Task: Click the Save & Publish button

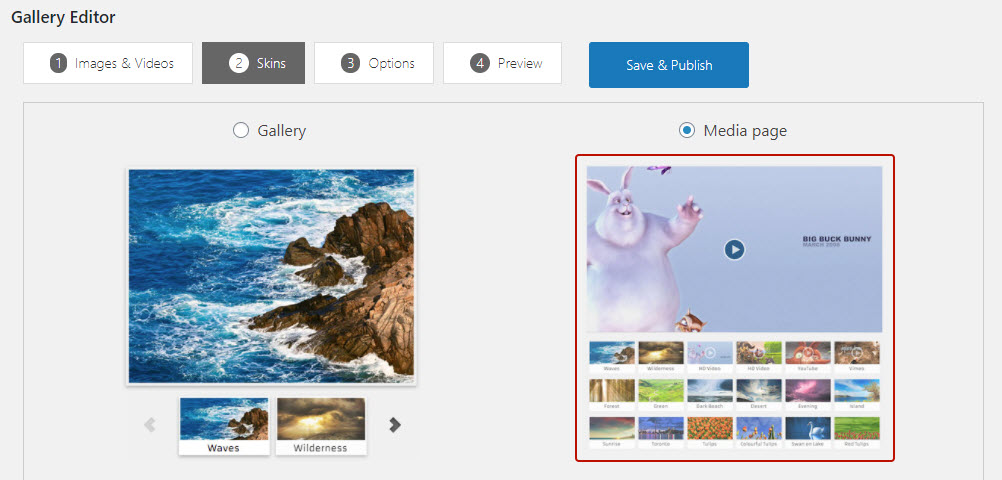Action: 669,65
